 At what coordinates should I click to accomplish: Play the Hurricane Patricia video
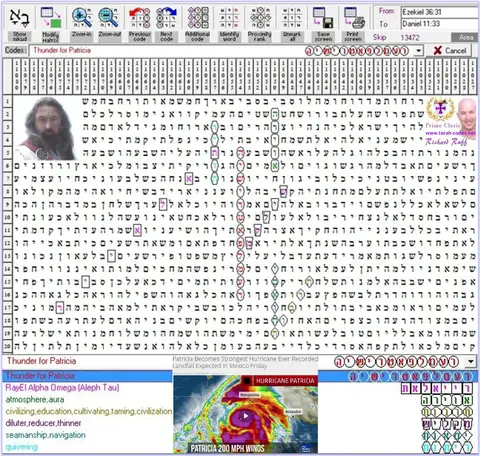point(246,416)
